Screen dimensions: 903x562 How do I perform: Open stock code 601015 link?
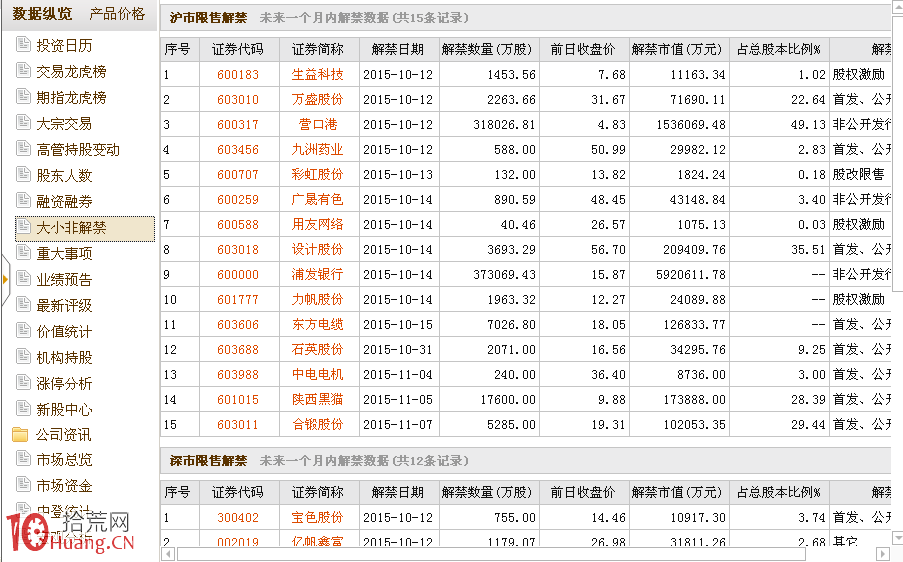coord(238,400)
